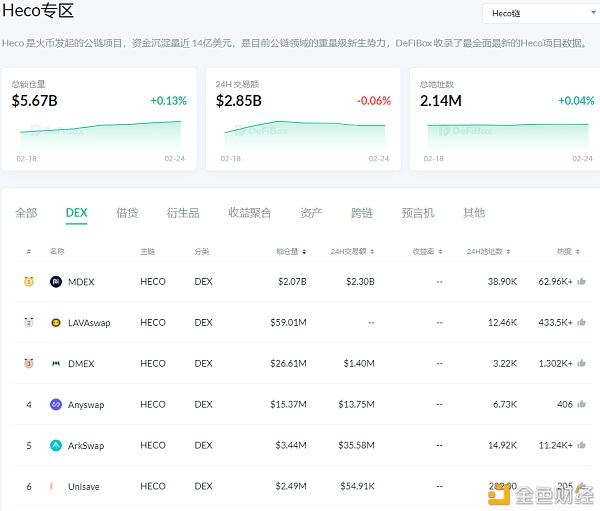The width and height of the screenshot is (600, 511).
Task: Open the DMEX project link
Action: click(x=81, y=364)
